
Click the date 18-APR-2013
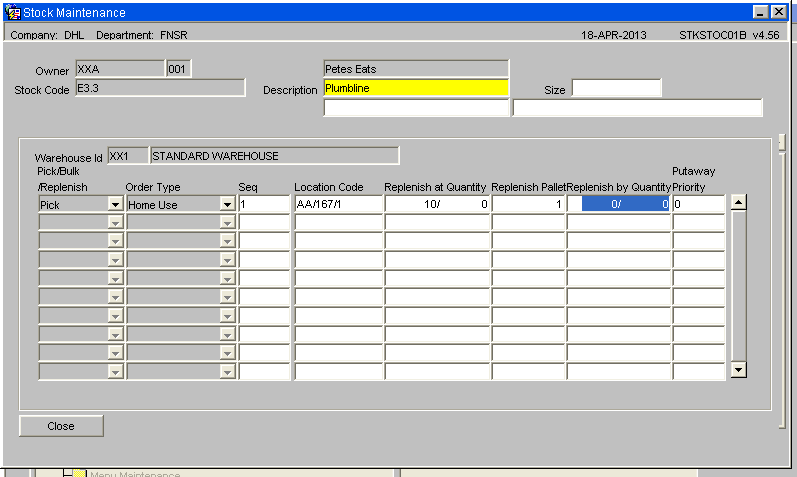coord(614,35)
